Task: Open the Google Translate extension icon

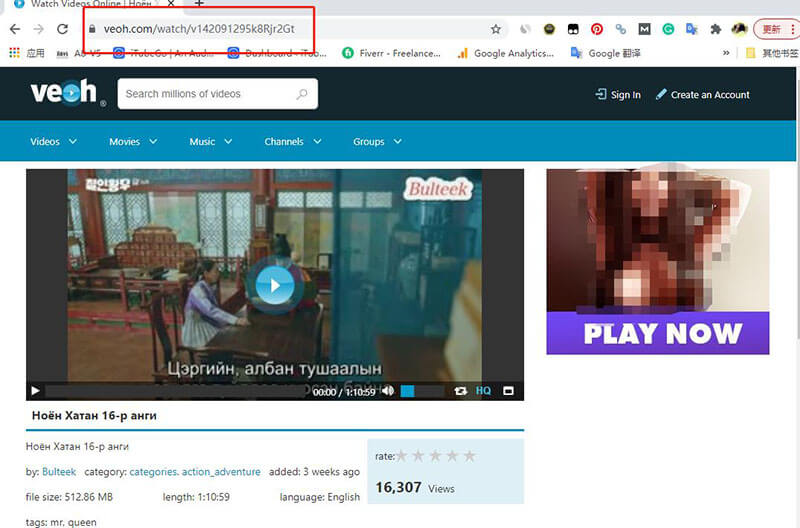Action: coord(691,29)
